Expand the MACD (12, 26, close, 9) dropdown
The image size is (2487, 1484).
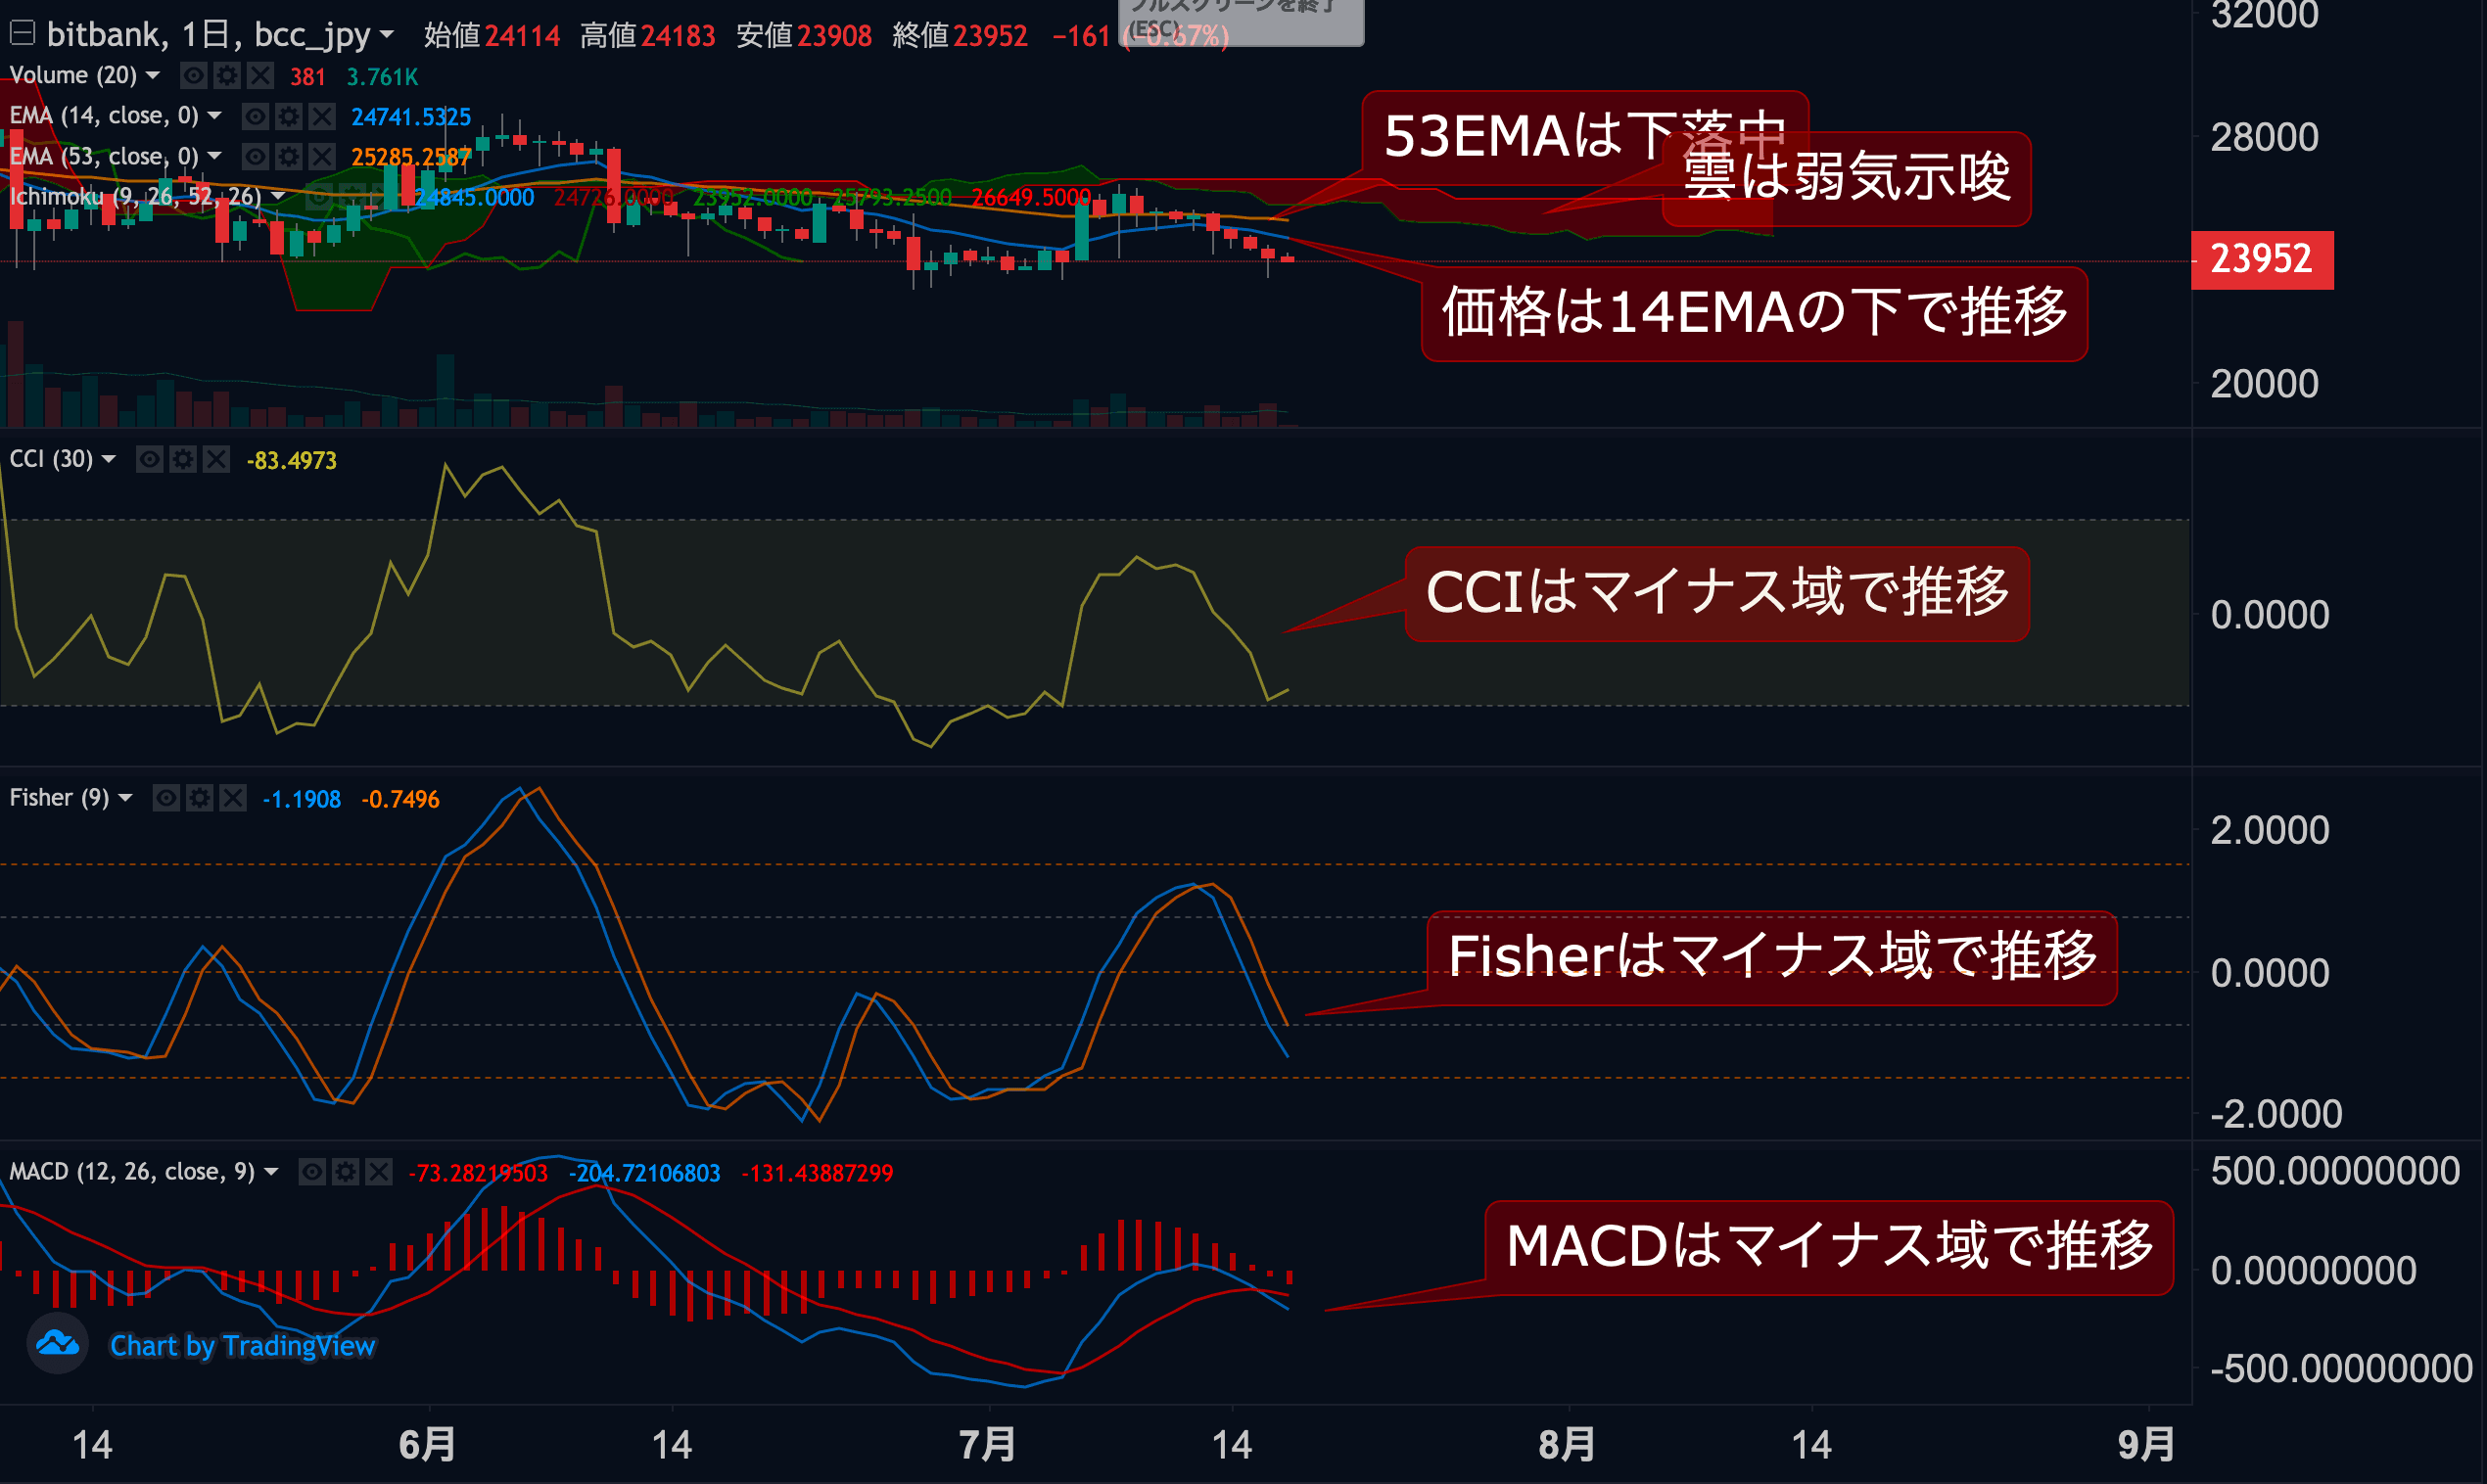271,1171
